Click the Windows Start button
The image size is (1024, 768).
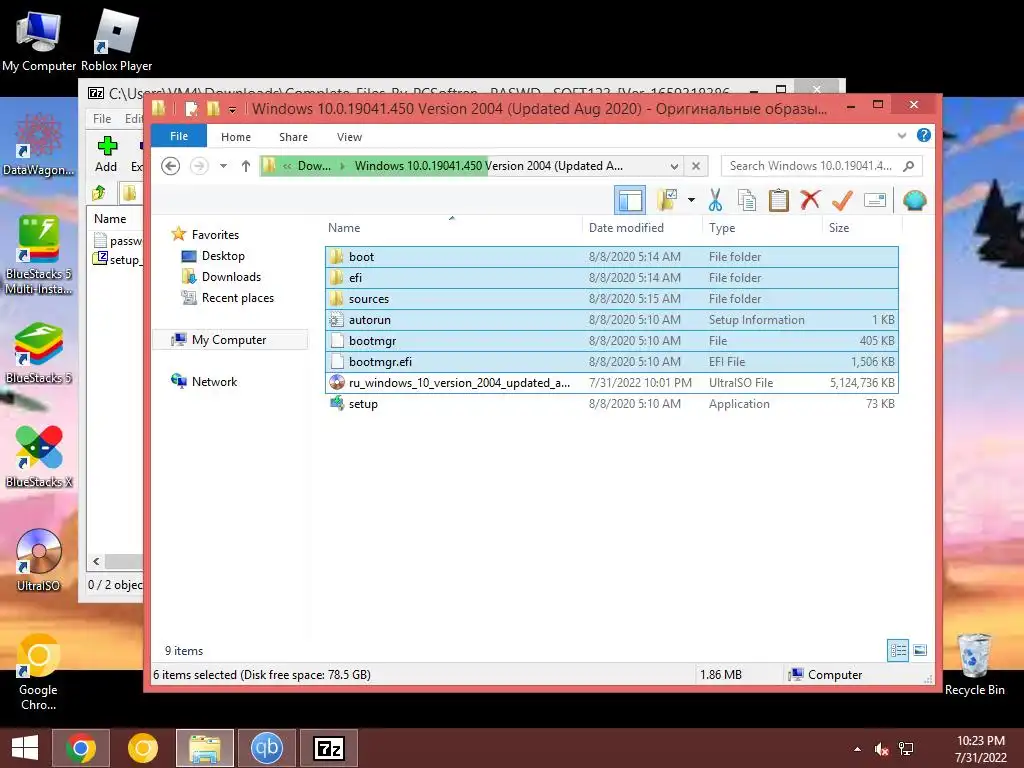24,748
